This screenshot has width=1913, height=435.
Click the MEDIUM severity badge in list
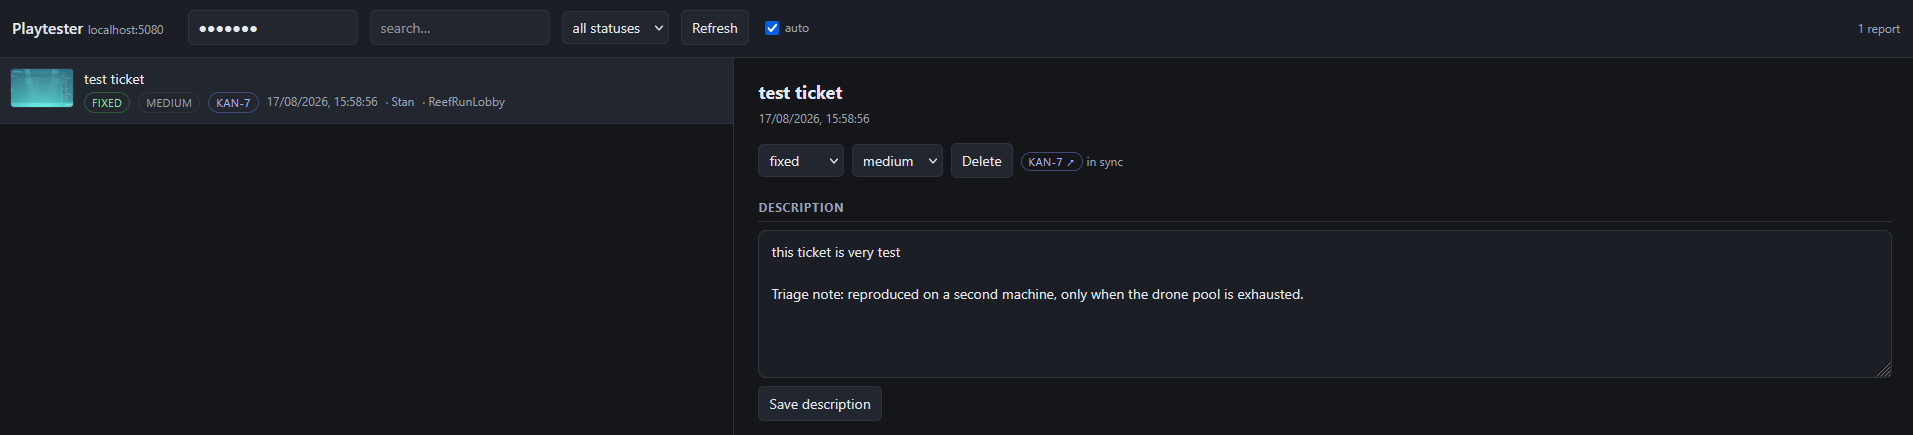(169, 103)
